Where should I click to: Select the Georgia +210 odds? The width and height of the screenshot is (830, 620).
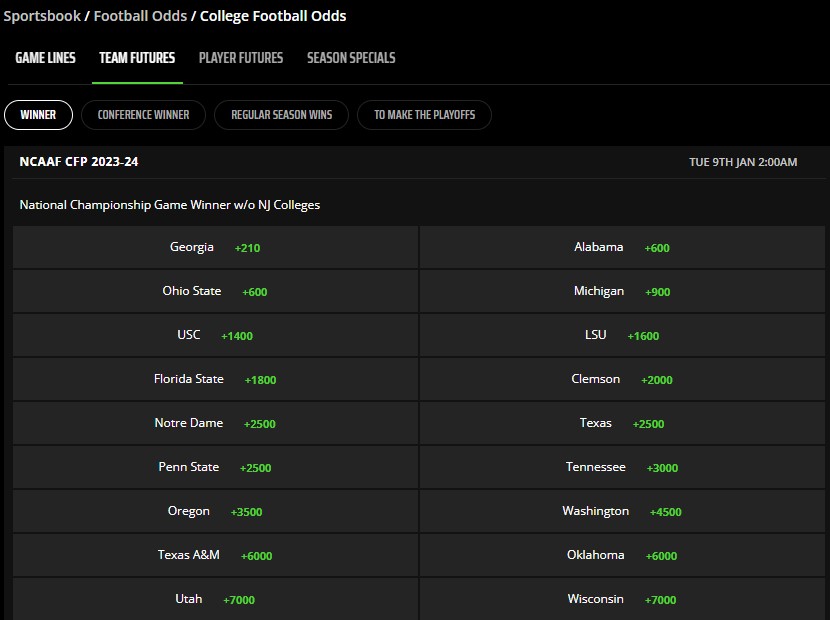(x=215, y=247)
